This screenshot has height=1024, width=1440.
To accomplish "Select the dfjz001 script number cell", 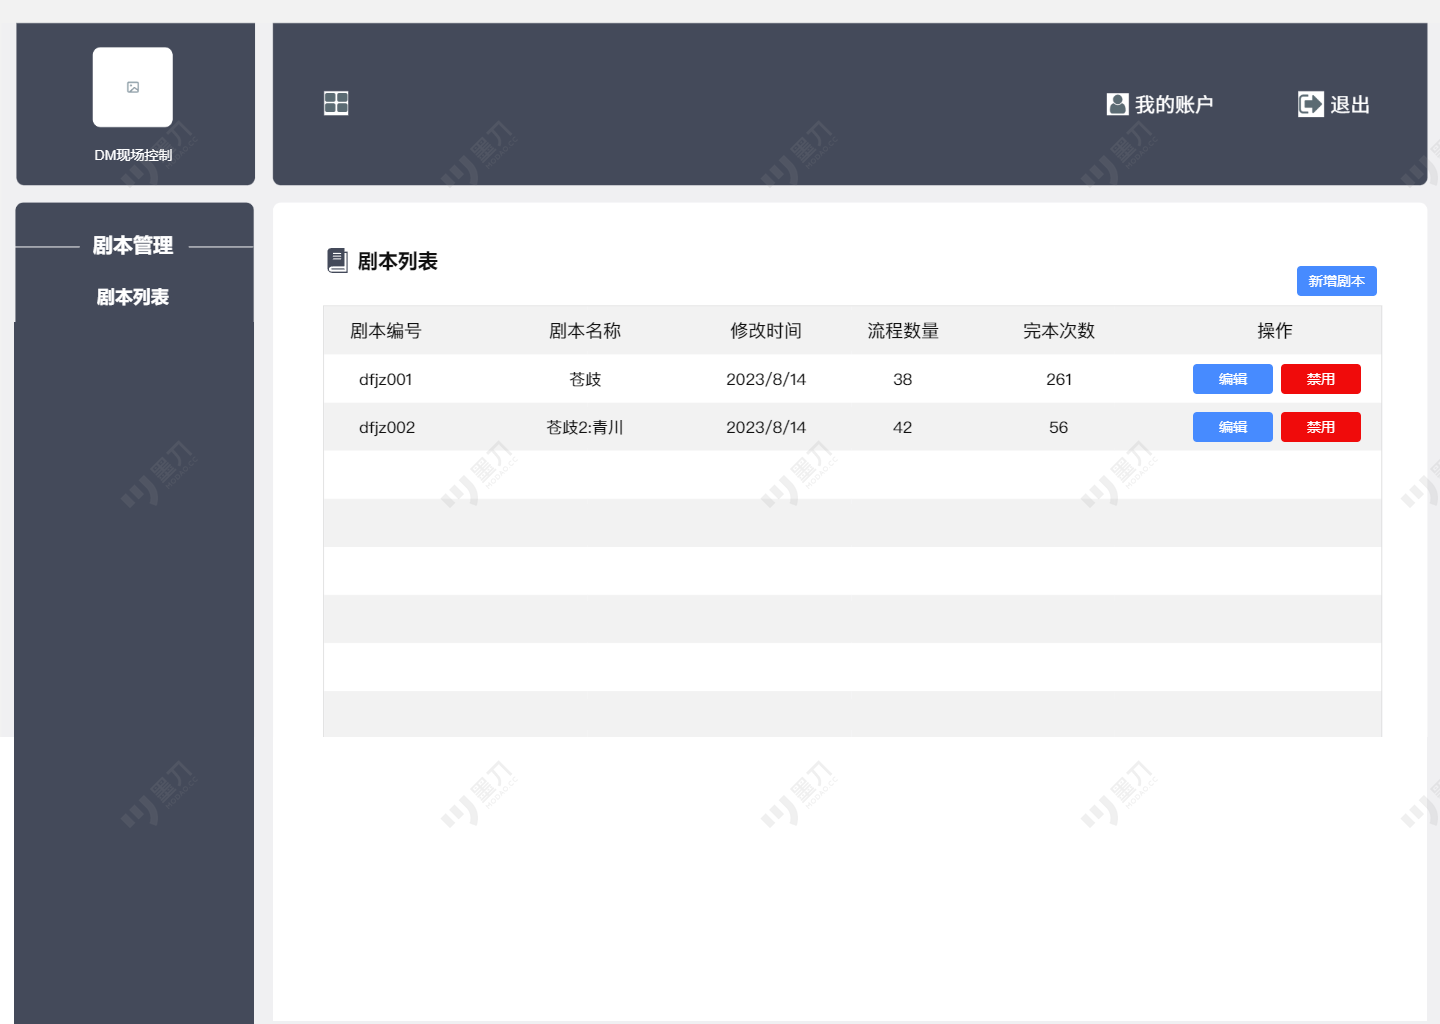I will coord(386,379).
